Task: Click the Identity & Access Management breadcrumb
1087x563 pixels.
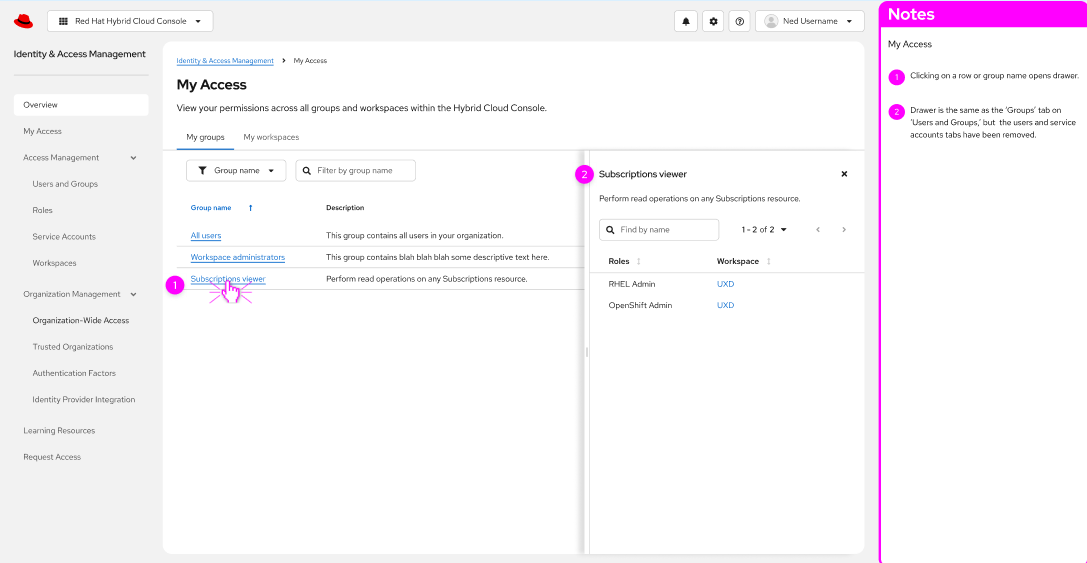Action: (225, 61)
